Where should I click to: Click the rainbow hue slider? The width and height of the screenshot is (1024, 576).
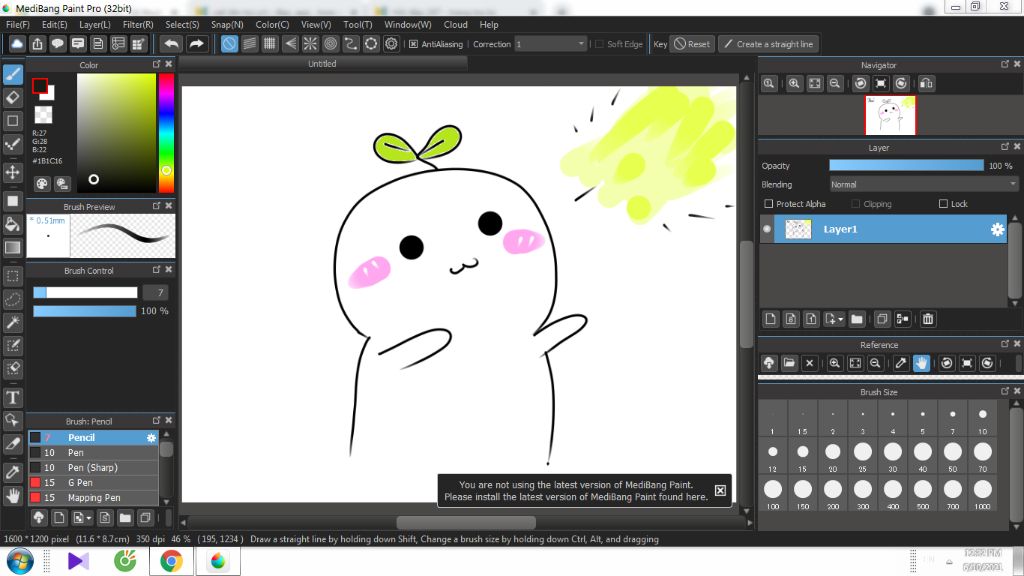coord(167,133)
